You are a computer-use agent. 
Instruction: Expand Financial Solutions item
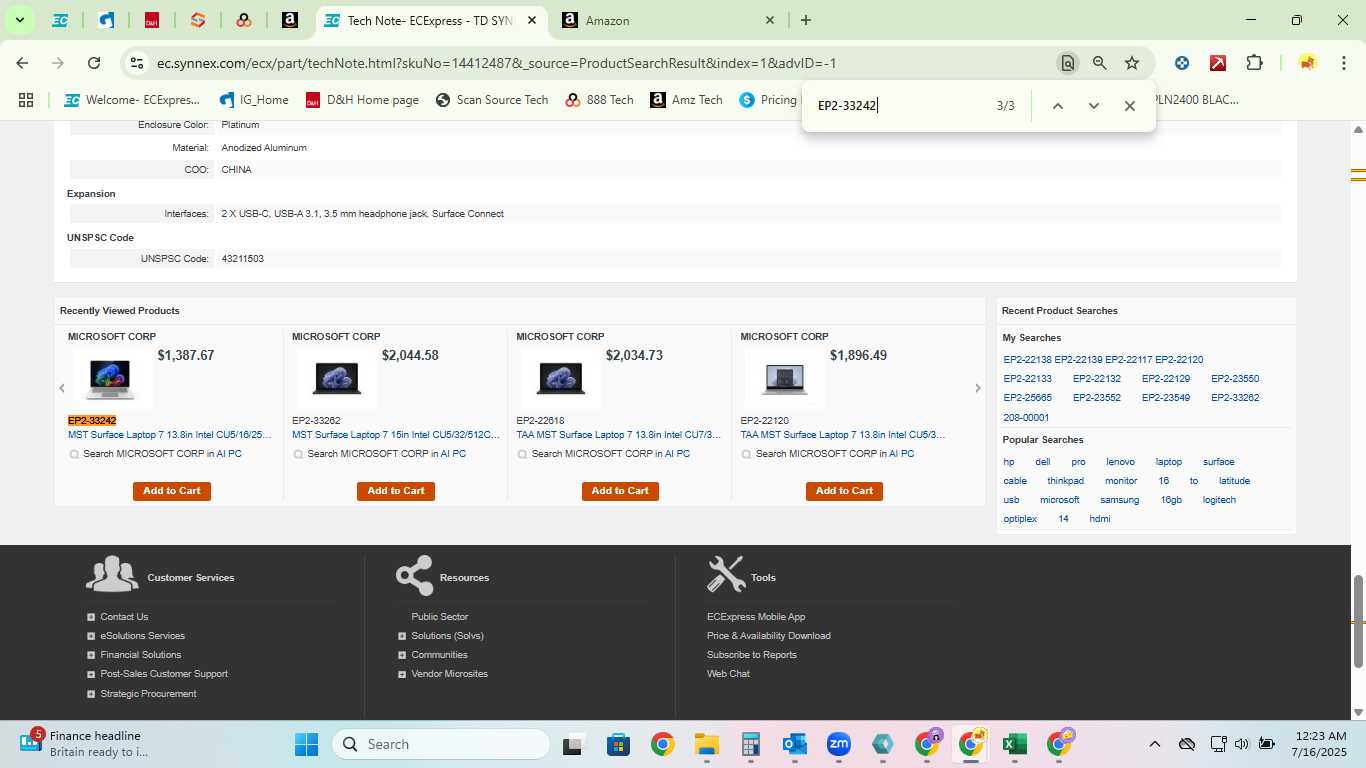[91, 655]
